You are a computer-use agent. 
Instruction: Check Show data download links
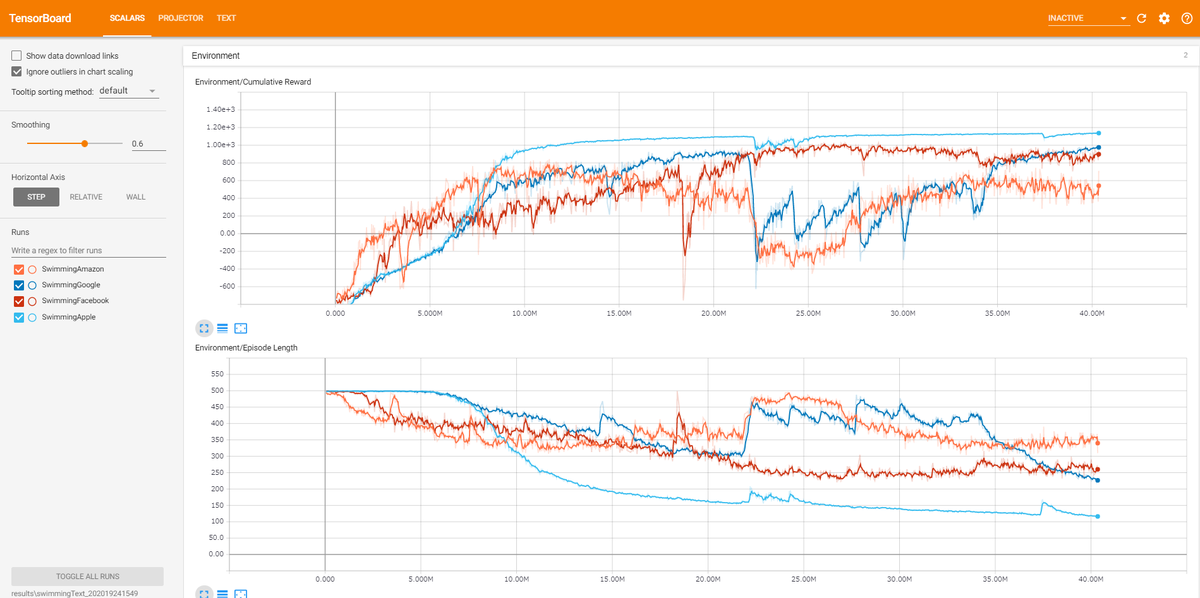click(x=17, y=56)
